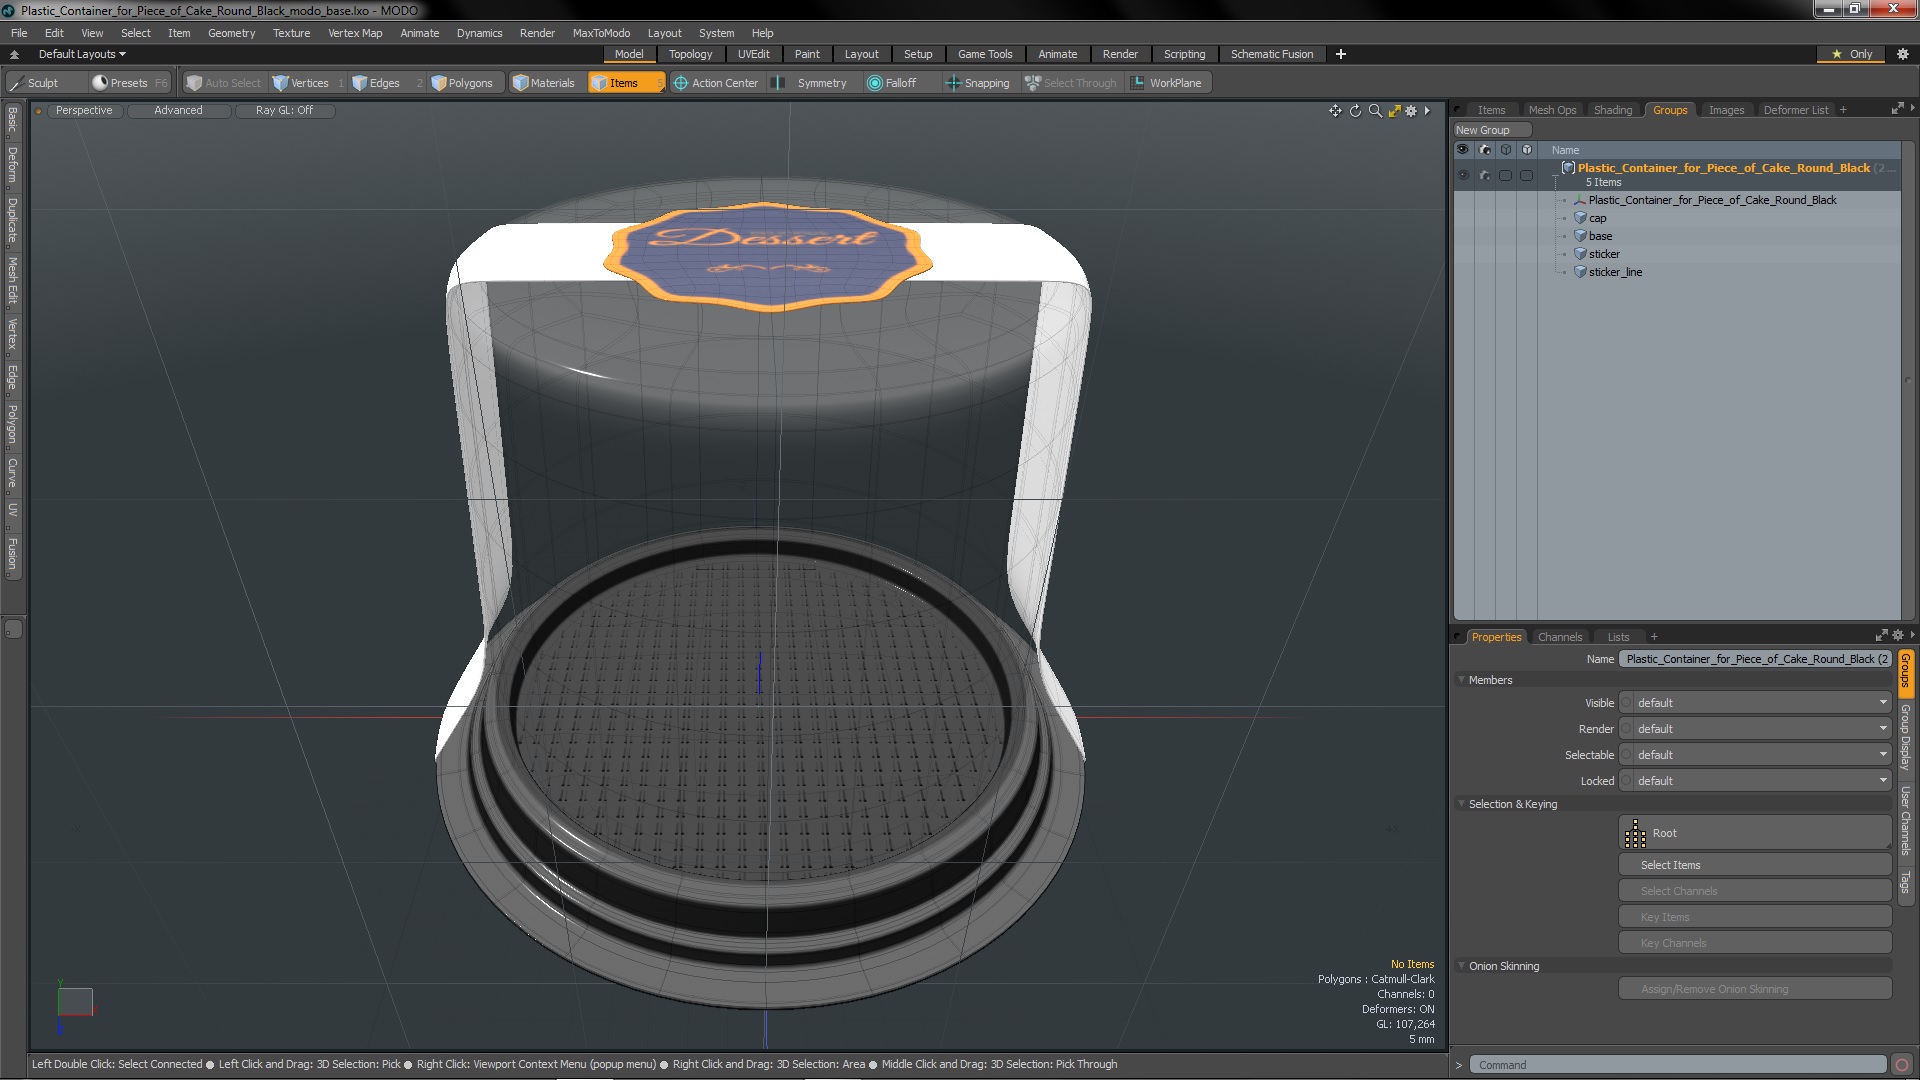The image size is (1920, 1080).
Task: Toggle group visibility eye for Plastic_Container group
Action: pos(1463,175)
